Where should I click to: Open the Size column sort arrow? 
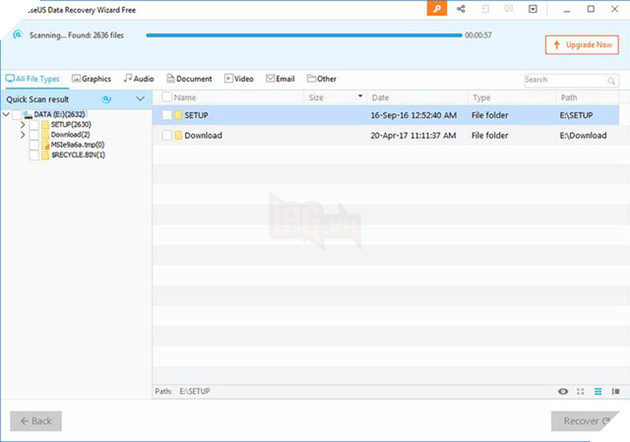(360, 96)
